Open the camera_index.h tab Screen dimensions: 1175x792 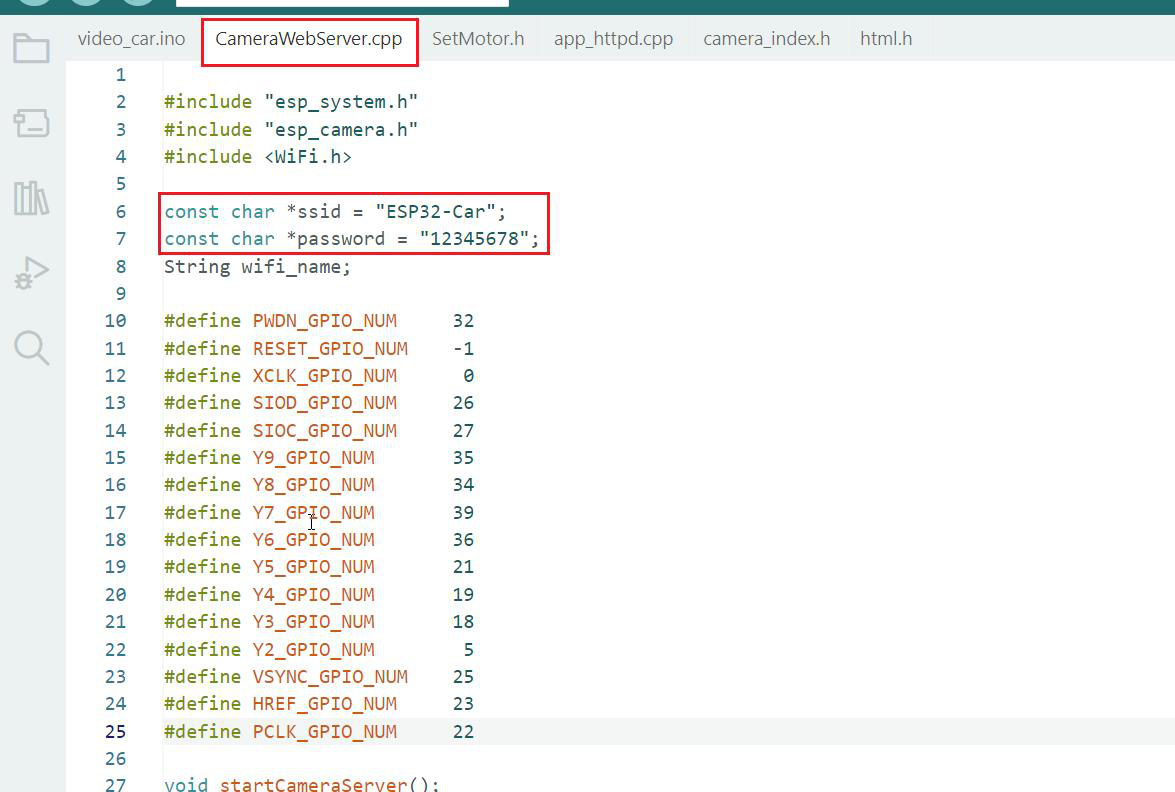766,39
